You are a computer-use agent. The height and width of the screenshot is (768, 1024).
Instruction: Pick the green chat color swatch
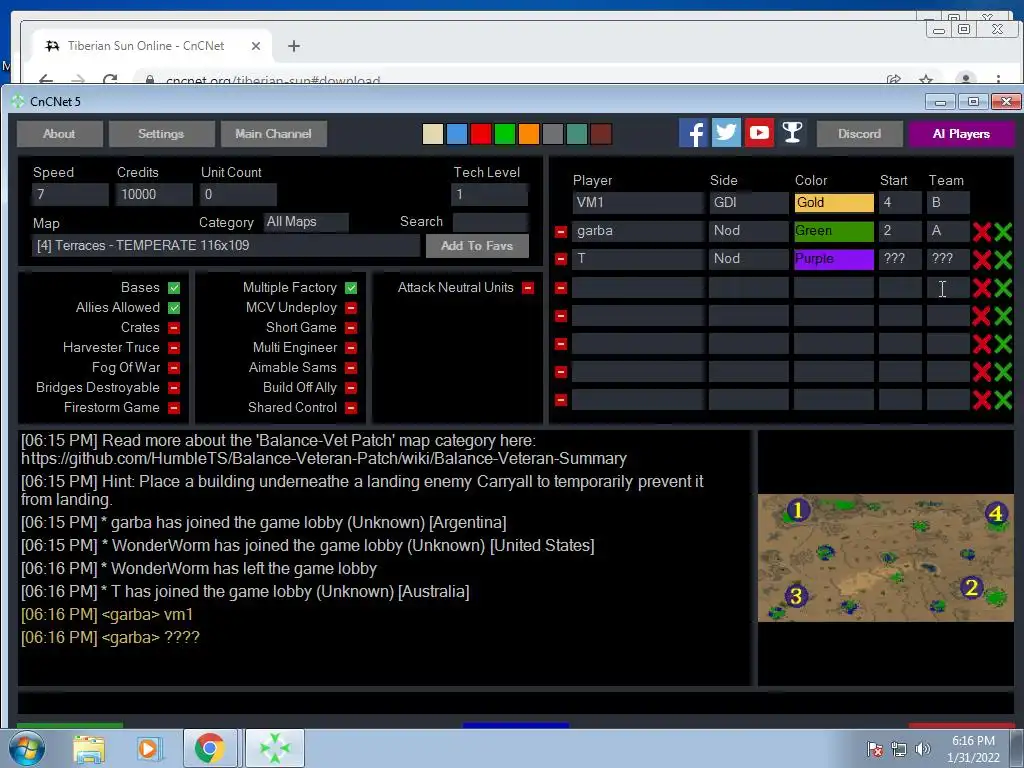click(x=505, y=134)
